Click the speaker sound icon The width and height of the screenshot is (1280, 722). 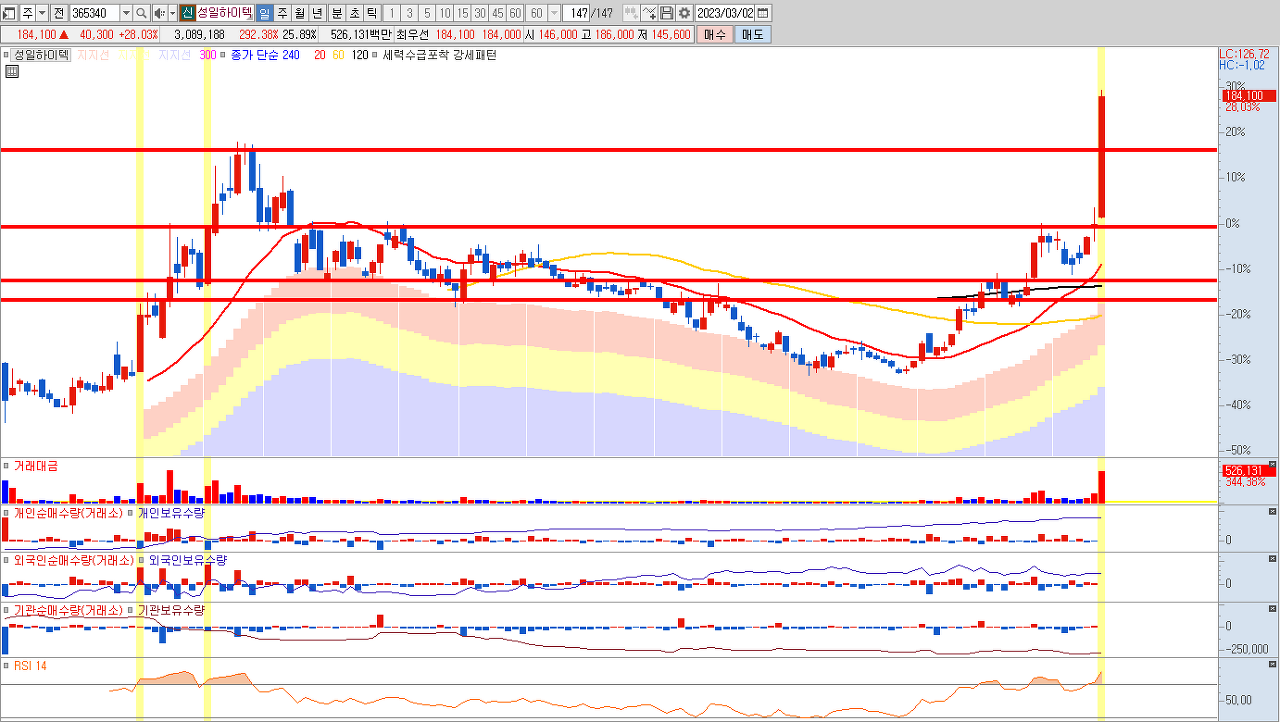(159, 13)
